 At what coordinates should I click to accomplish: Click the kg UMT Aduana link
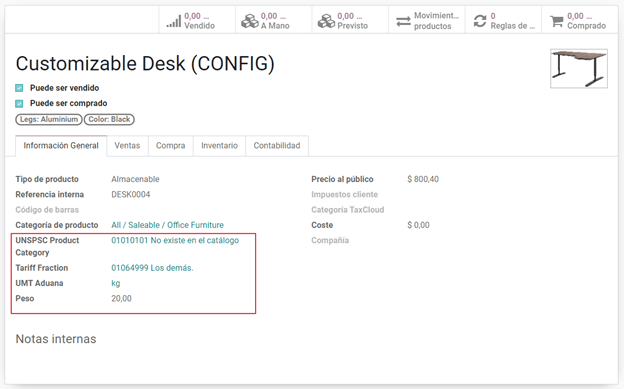point(116,283)
